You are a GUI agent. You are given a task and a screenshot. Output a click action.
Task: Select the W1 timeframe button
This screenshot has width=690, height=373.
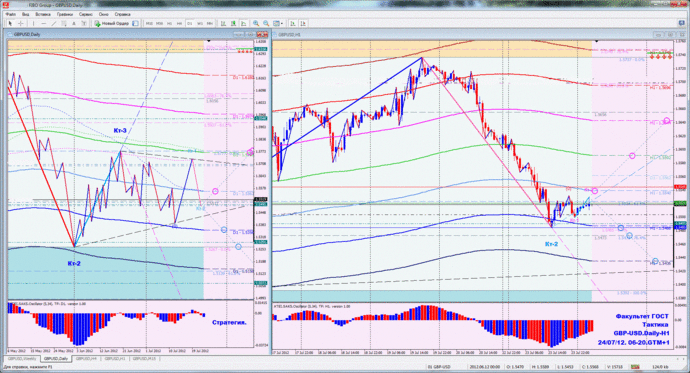pyautogui.click(x=200, y=23)
